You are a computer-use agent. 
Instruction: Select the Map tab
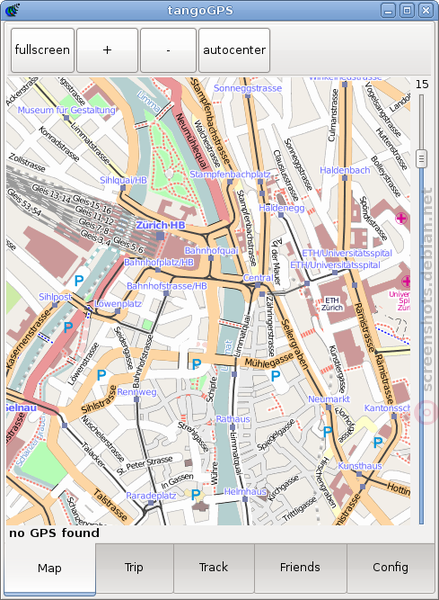[50, 568]
